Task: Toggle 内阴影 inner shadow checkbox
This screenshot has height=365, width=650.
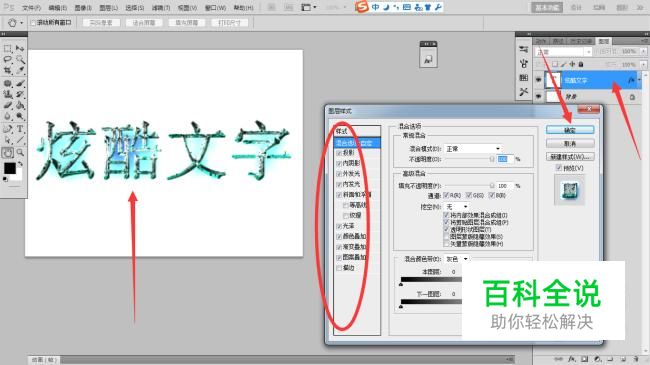Action: 339,163
